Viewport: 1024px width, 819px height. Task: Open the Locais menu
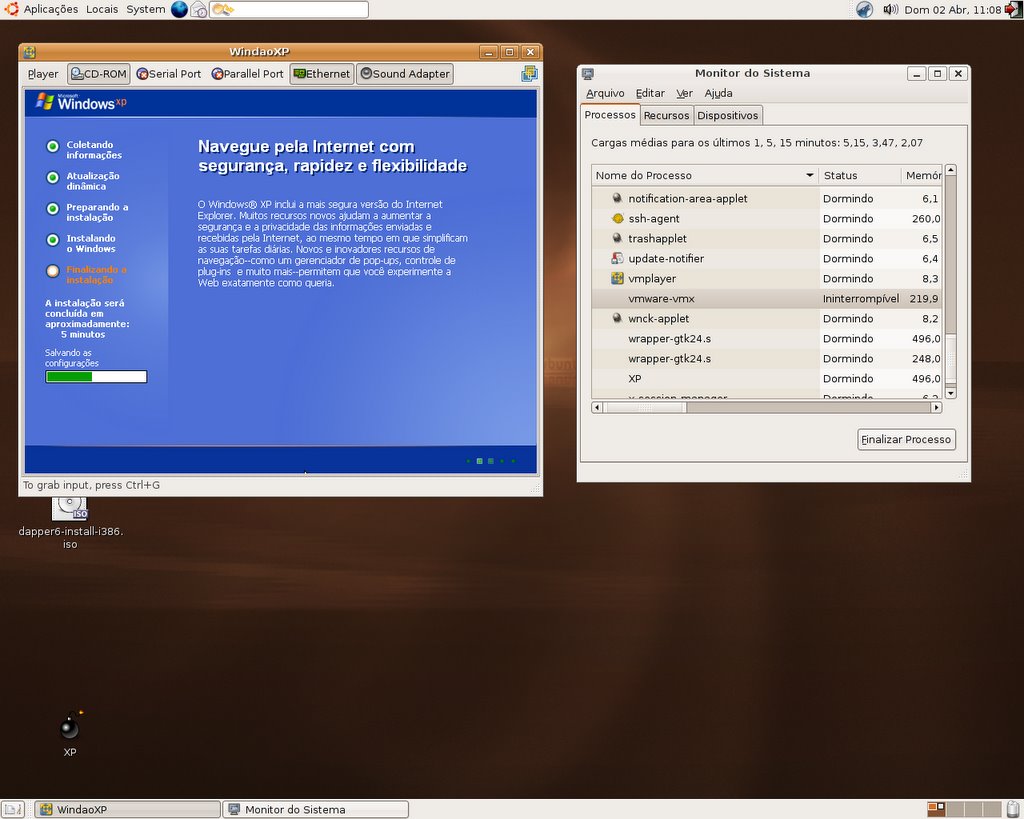(x=102, y=9)
